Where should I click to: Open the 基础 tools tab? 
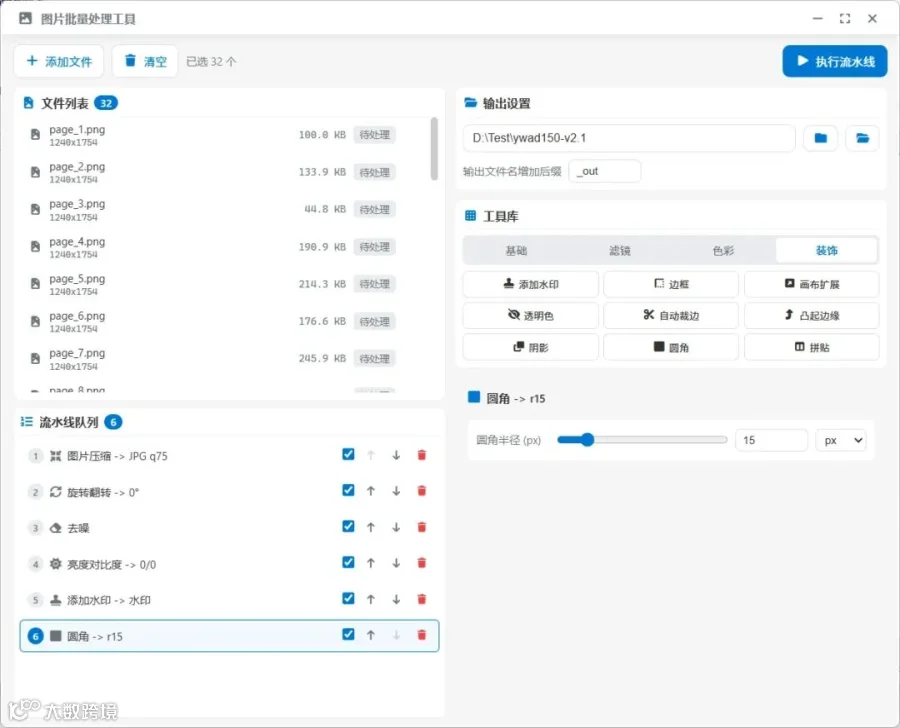tap(515, 250)
